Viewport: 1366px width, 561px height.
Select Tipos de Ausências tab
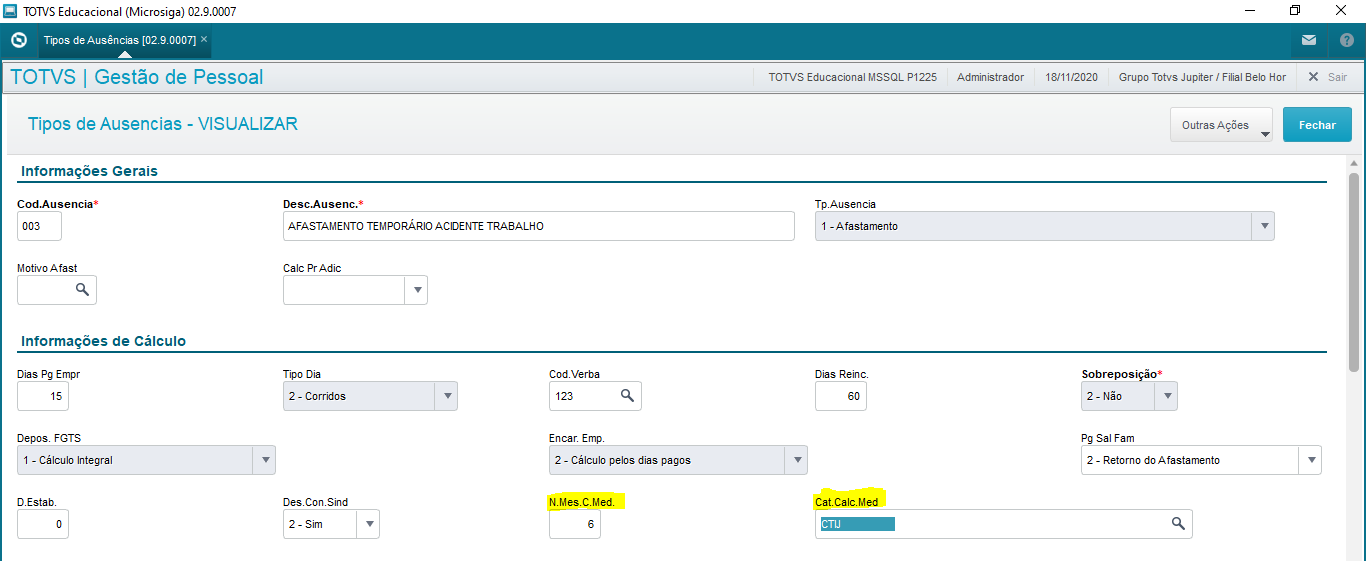[120, 40]
